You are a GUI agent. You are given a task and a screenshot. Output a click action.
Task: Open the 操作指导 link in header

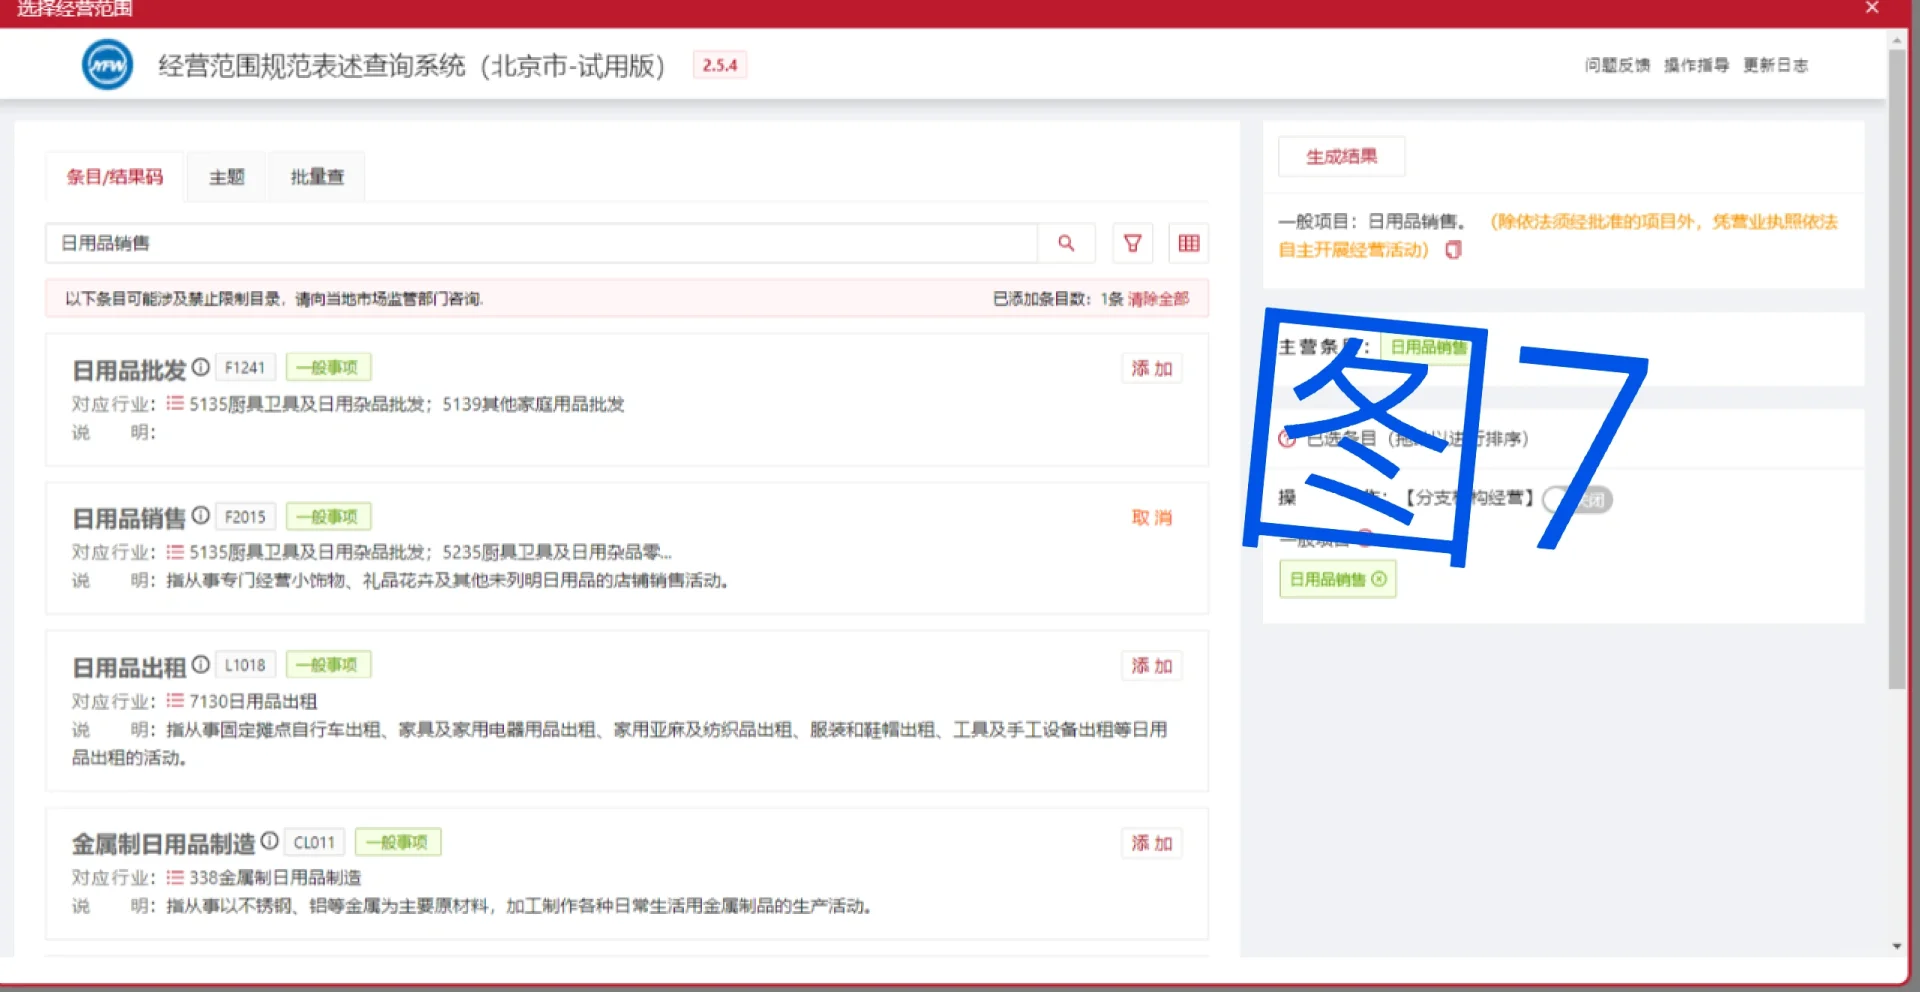(x=1696, y=65)
